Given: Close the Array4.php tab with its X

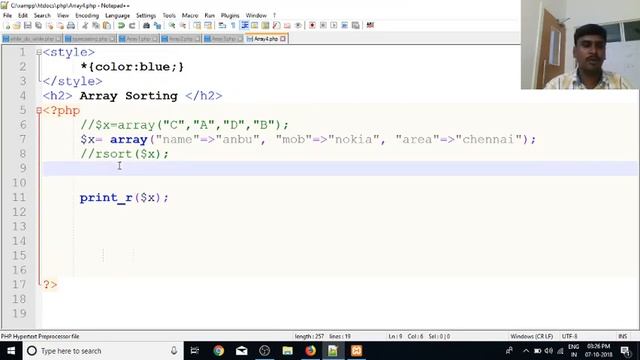Looking at the screenshot, I should [283, 39].
